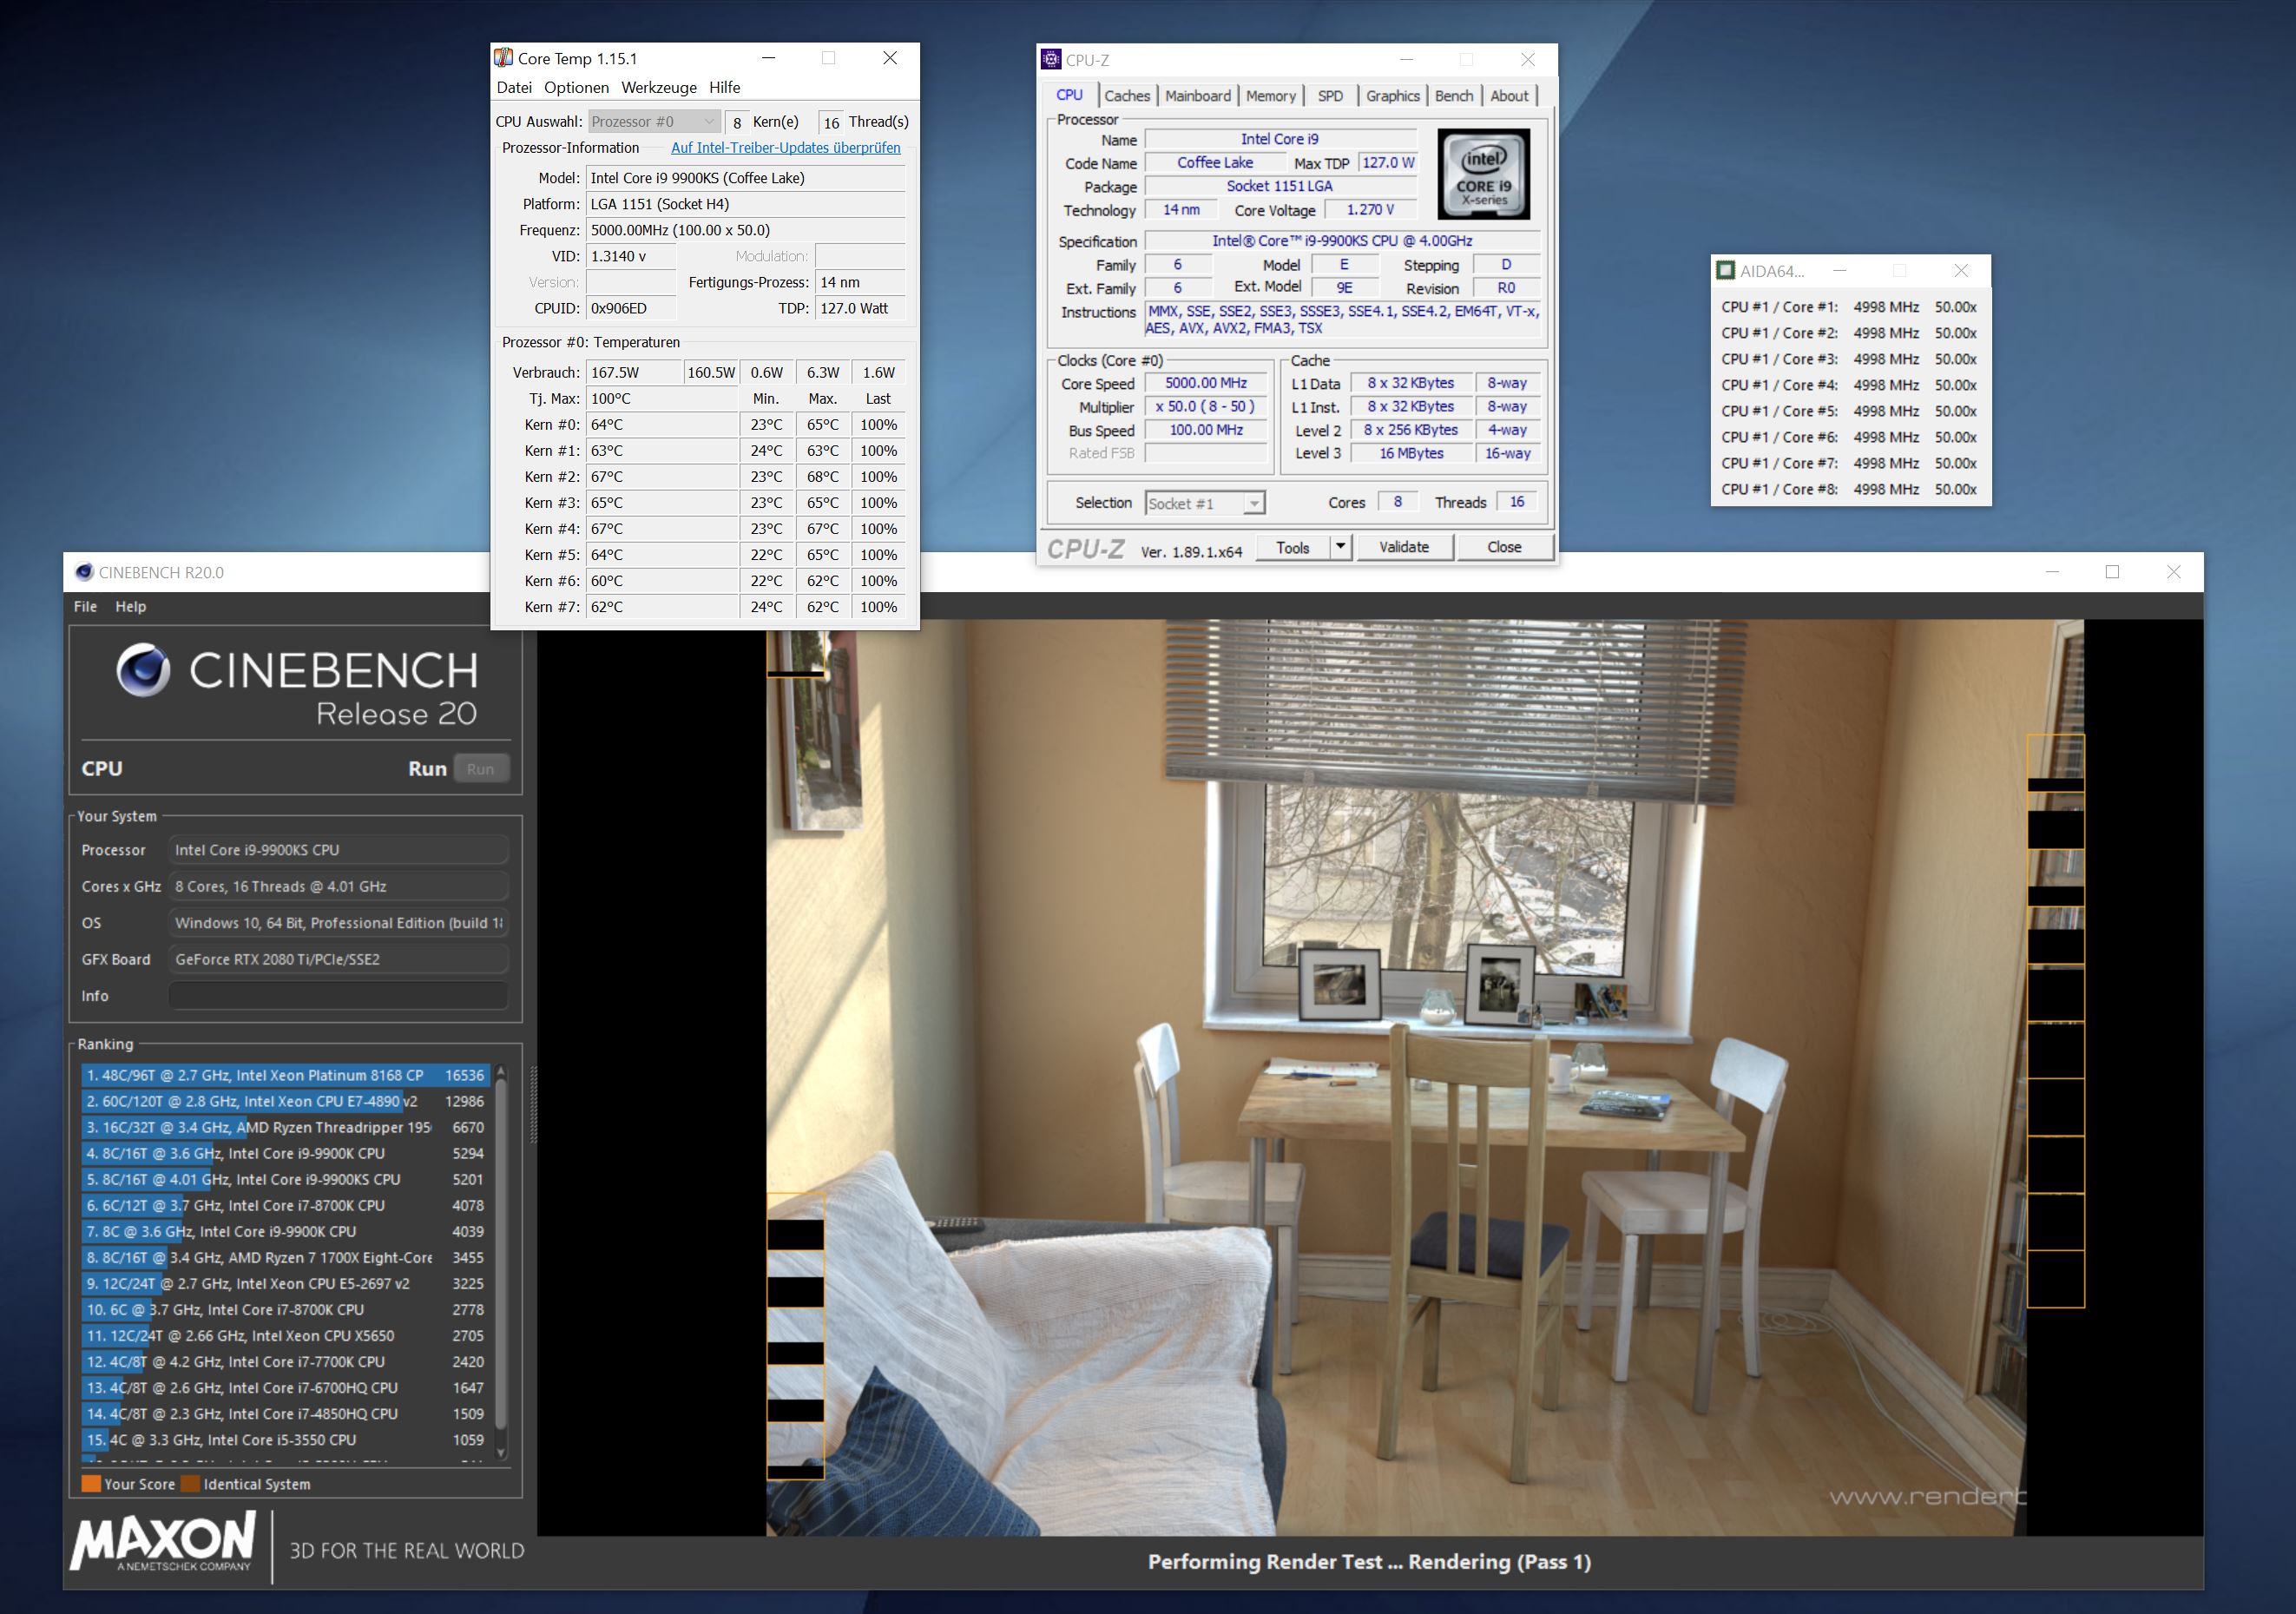Expand the Tools button arrow in CPU-Z

tap(1340, 547)
